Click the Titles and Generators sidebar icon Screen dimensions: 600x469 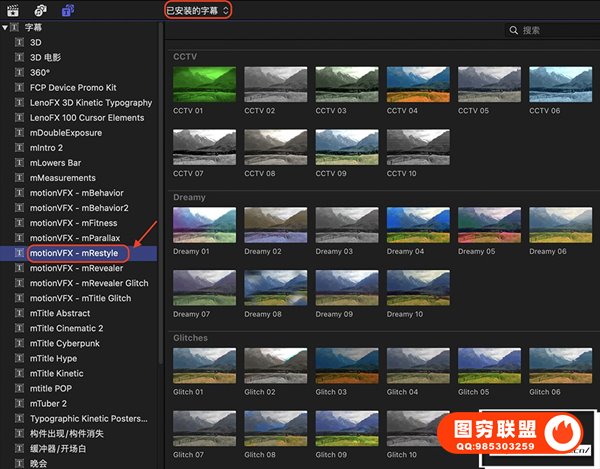67,10
